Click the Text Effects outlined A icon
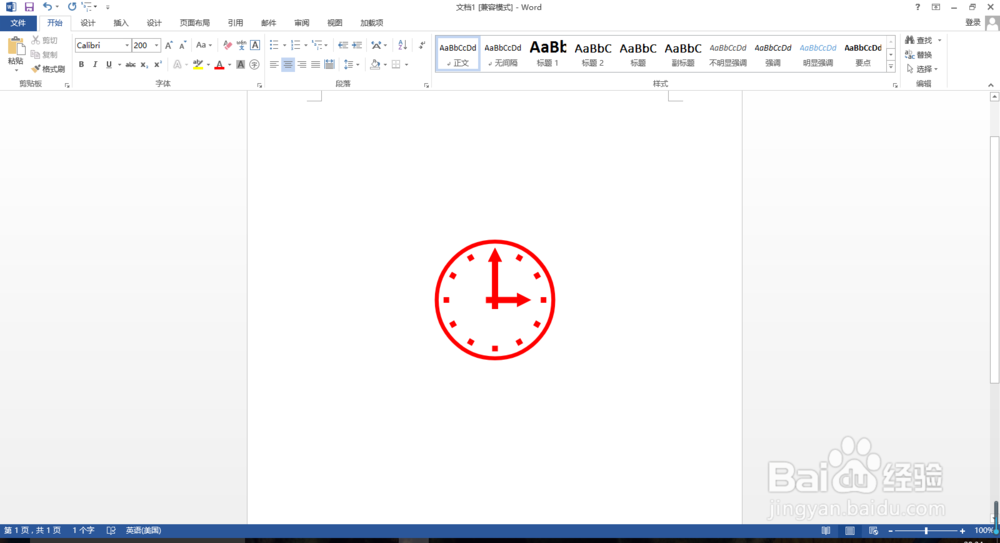 coord(177,64)
